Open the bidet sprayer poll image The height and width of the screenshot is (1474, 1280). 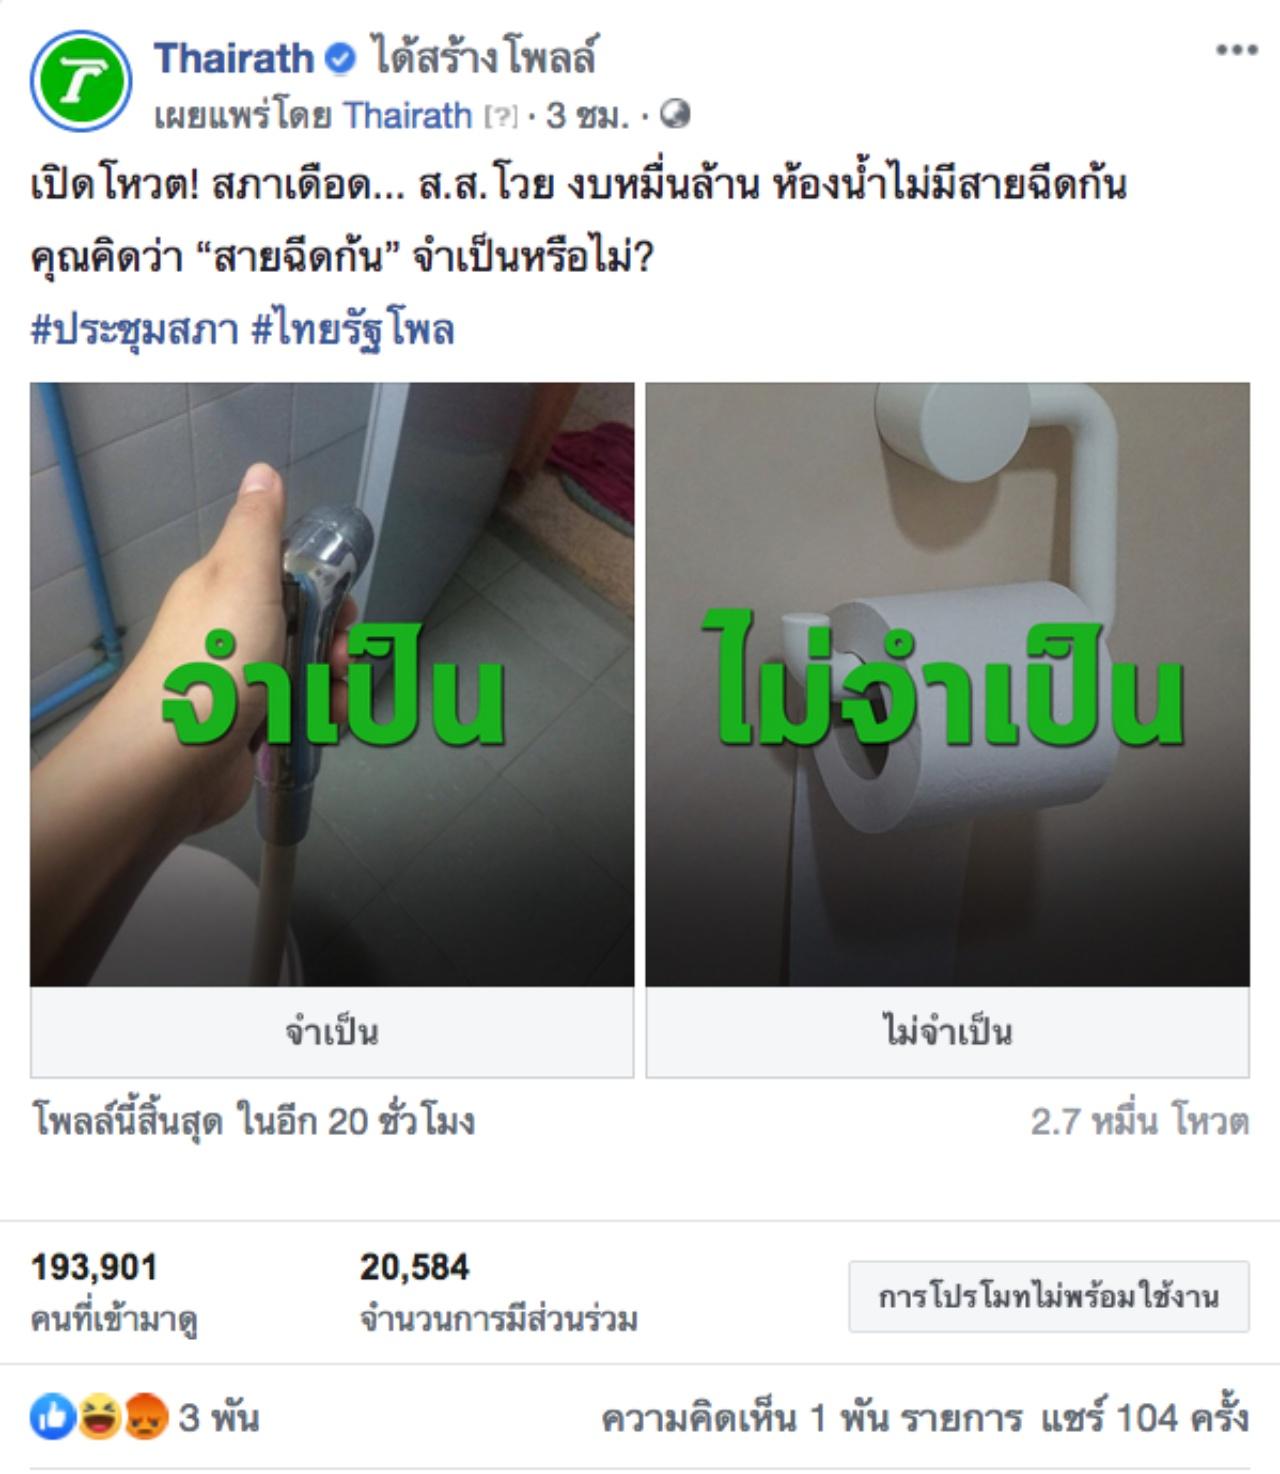point(332,684)
